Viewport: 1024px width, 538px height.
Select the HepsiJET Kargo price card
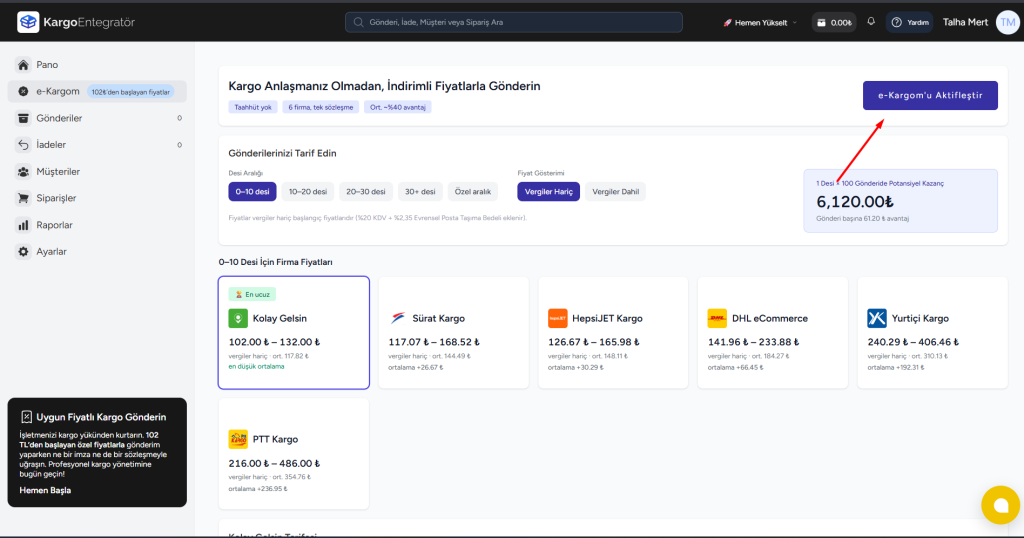pos(613,332)
